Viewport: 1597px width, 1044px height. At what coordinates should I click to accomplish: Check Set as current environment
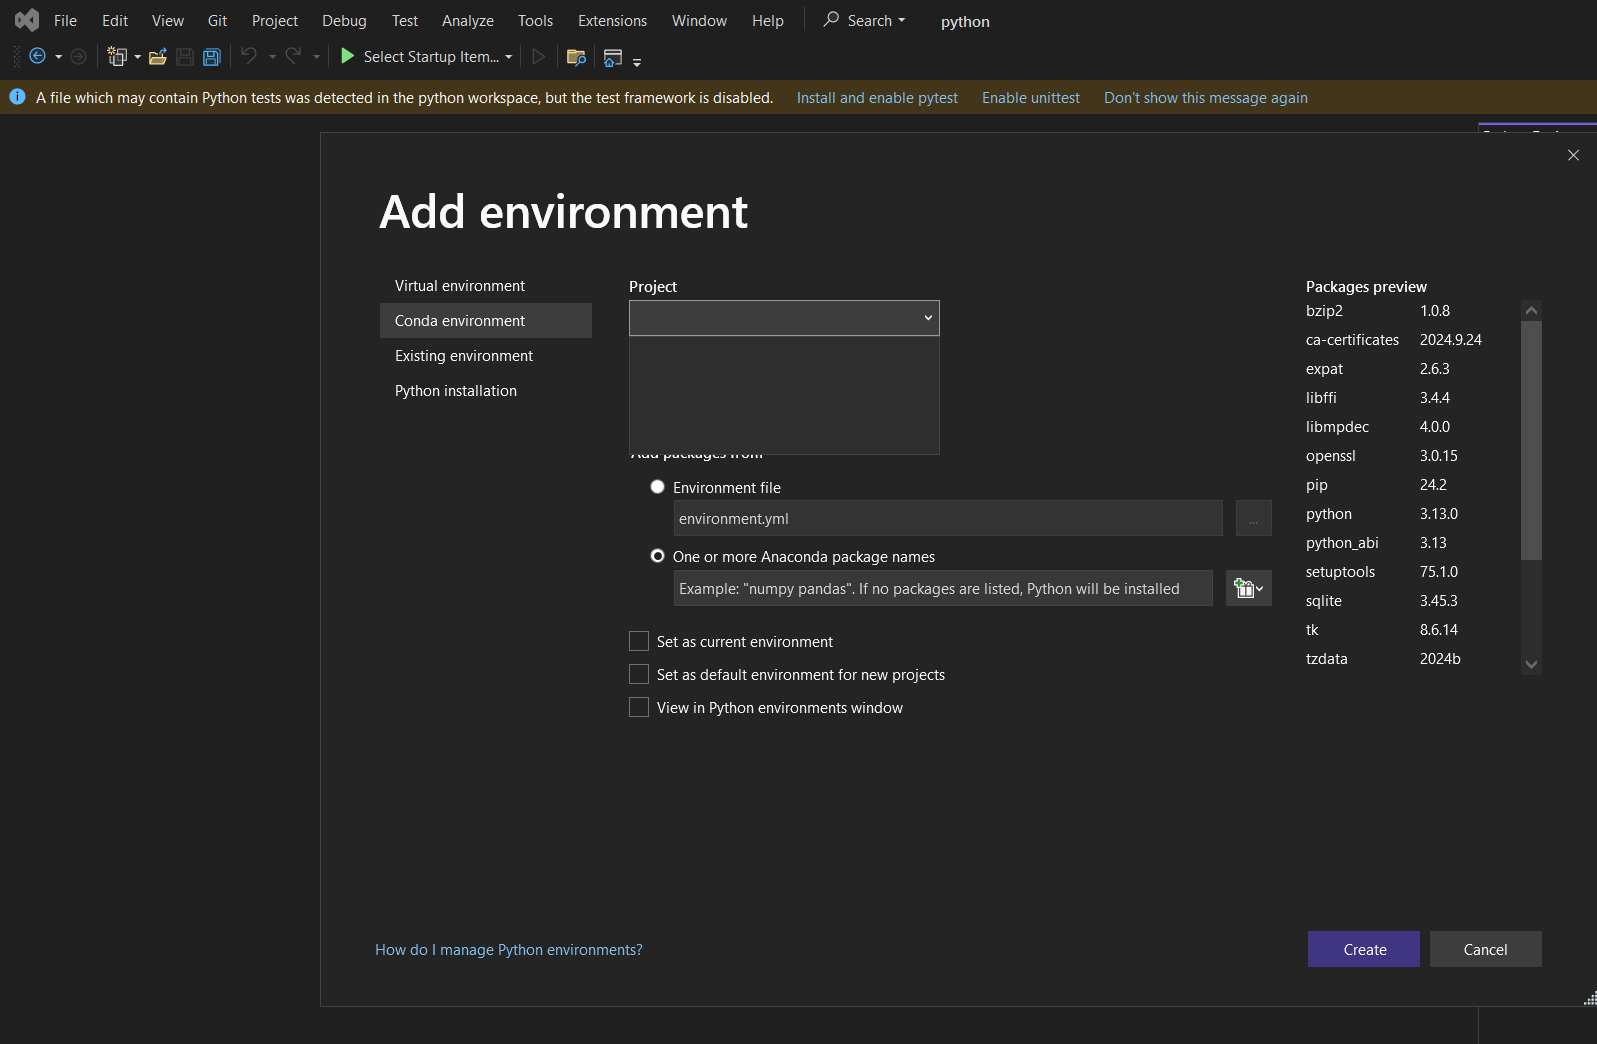click(x=639, y=641)
